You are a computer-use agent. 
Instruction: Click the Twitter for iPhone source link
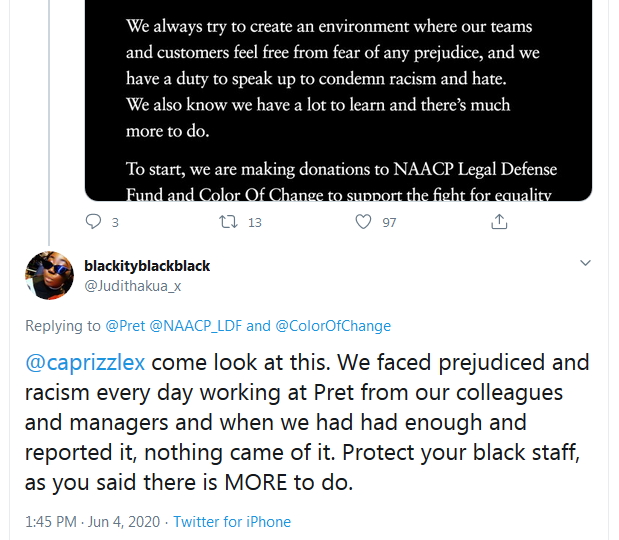click(232, 522)
